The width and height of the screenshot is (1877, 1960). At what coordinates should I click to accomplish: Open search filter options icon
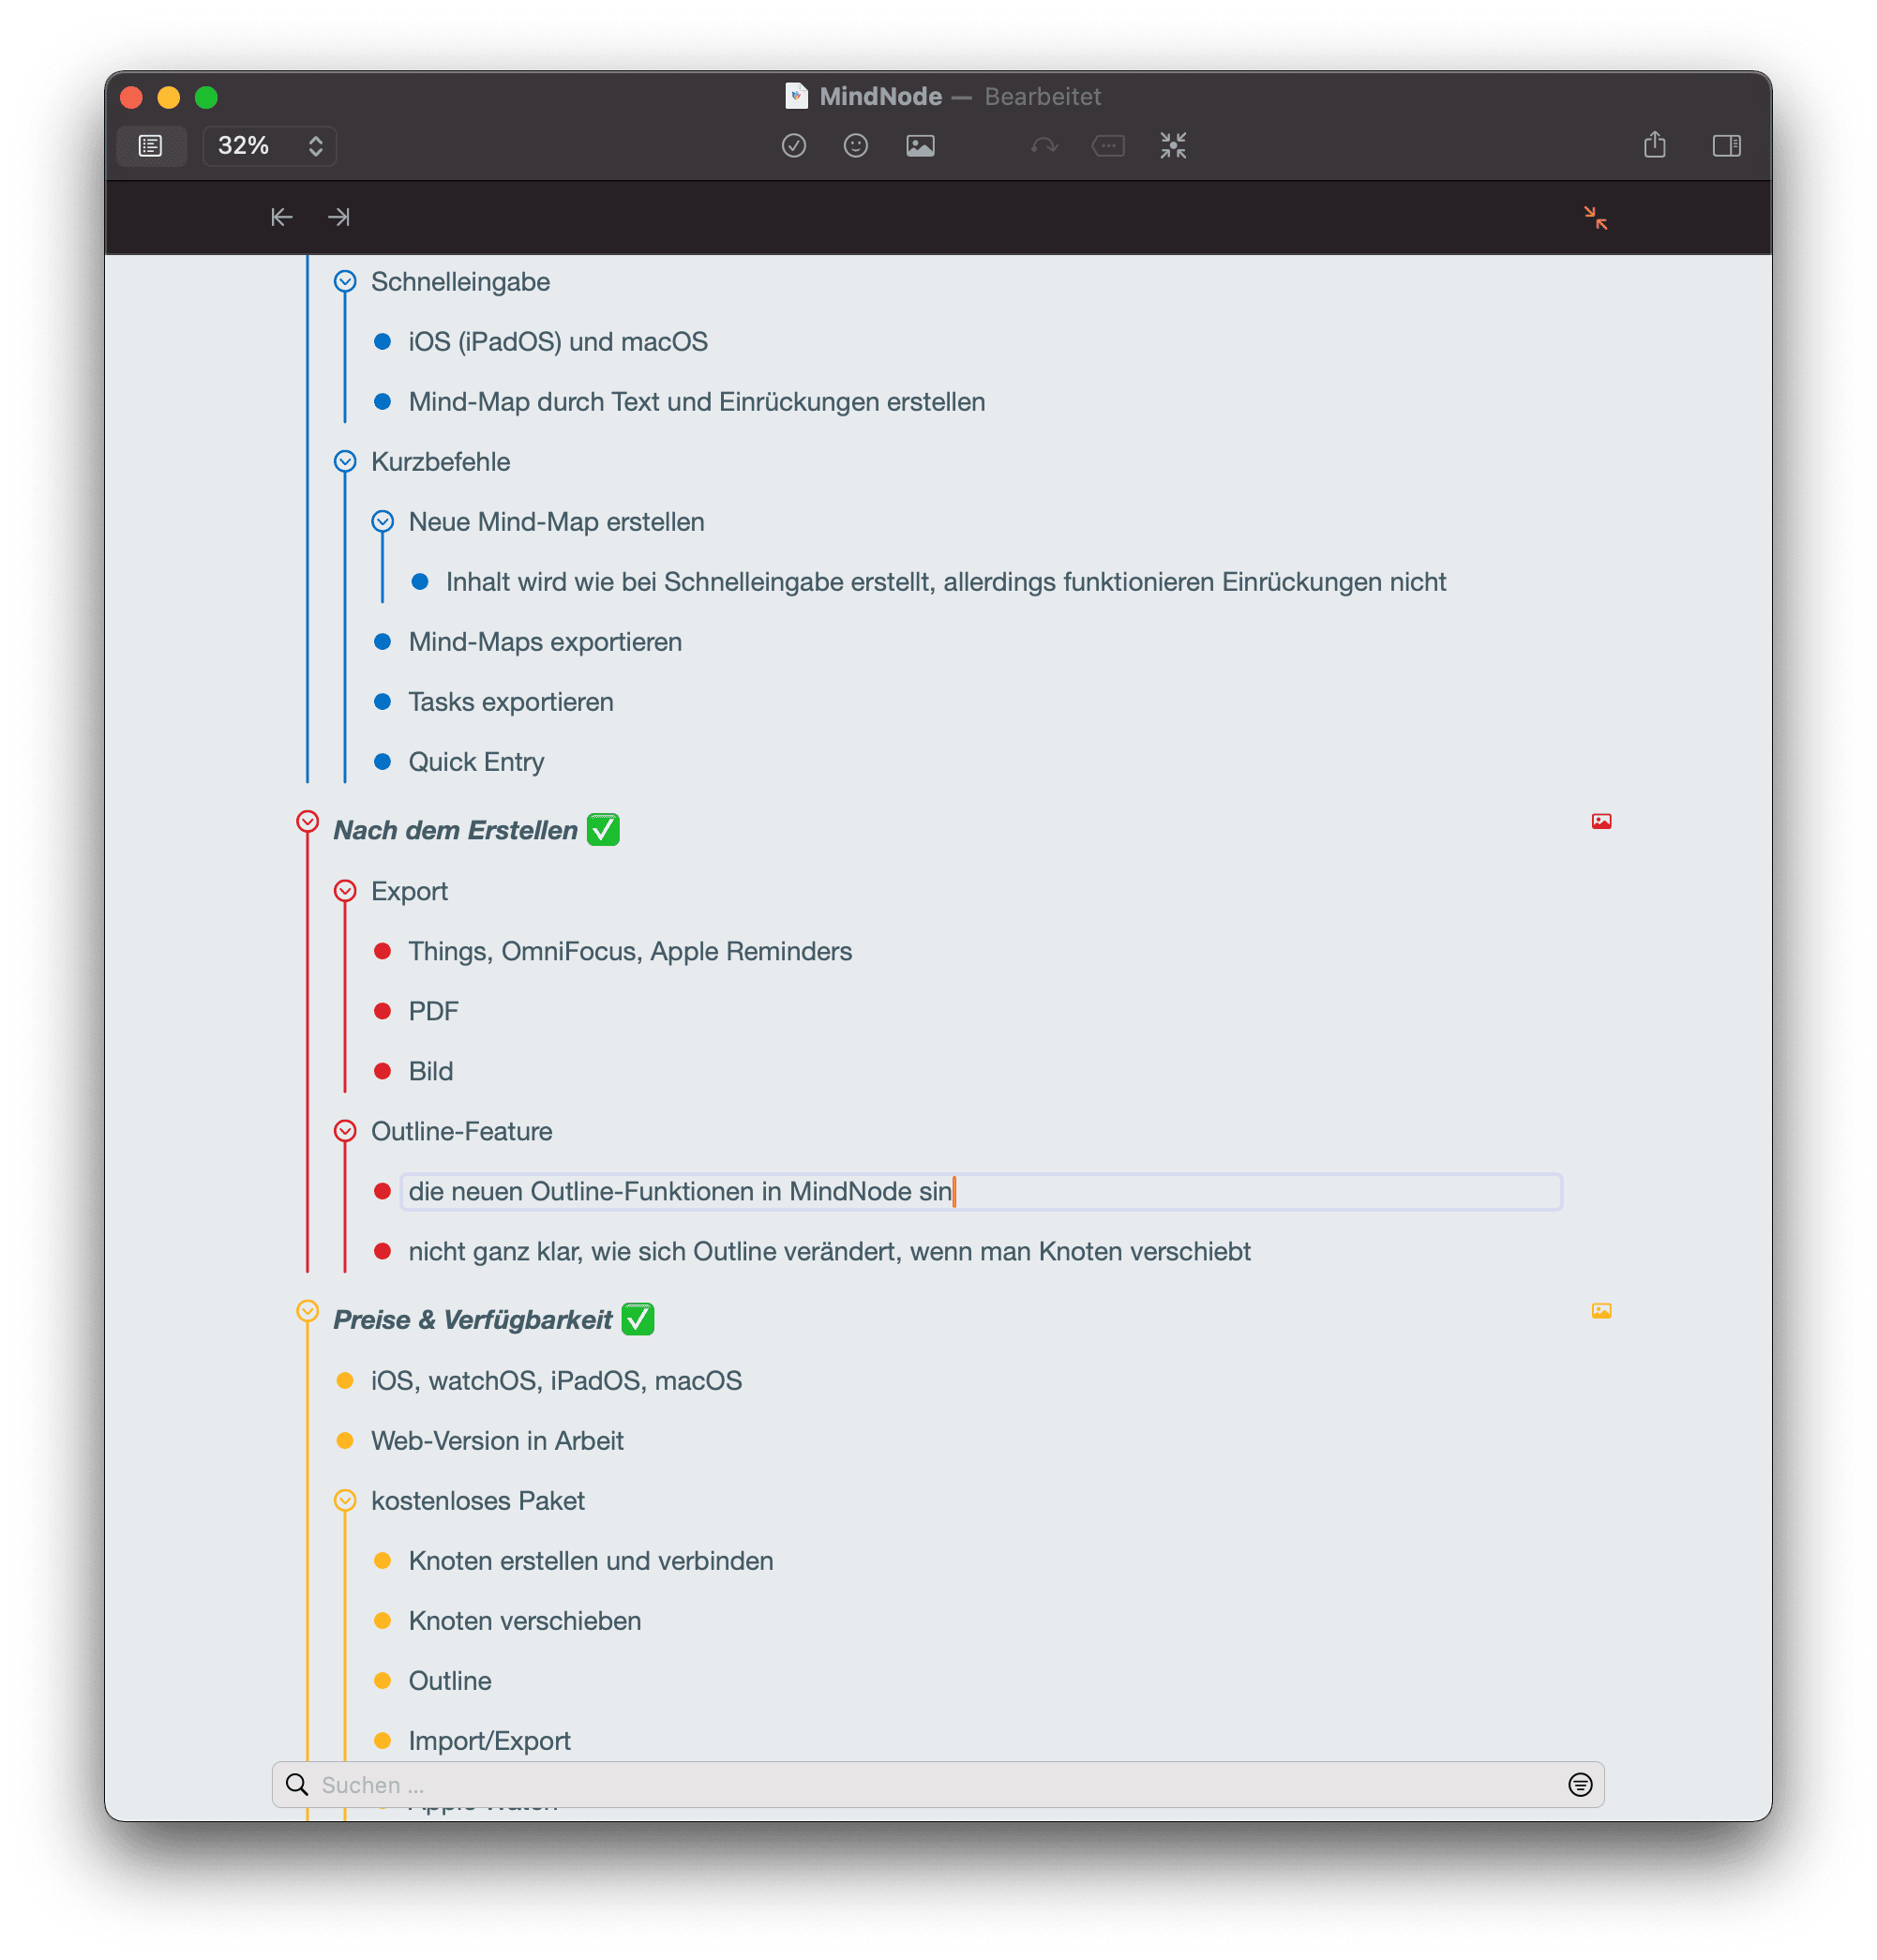click(x=1580, y=1785)
